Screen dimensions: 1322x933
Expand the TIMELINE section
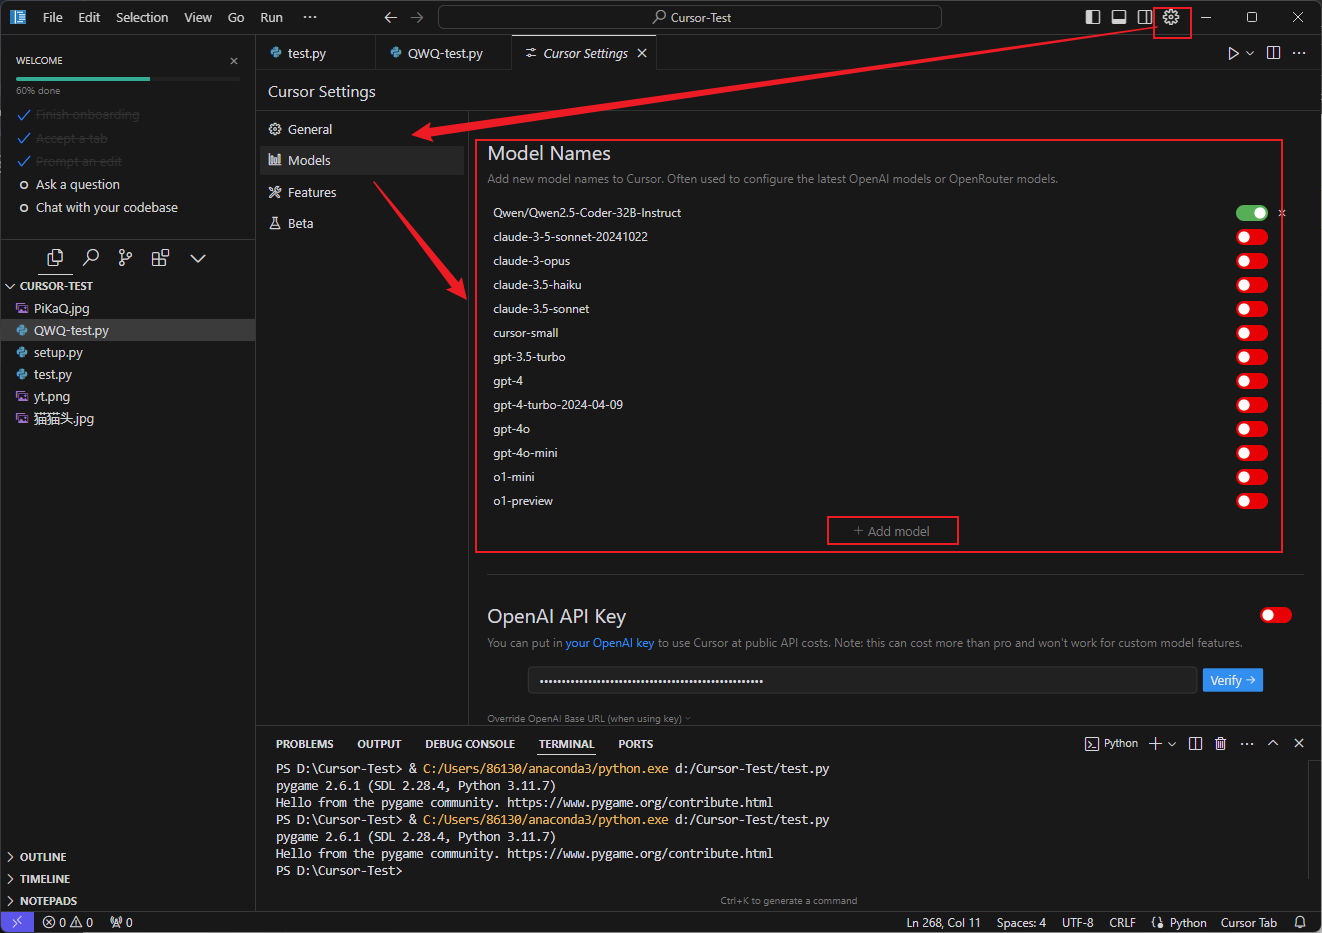[x=45, y=879]
